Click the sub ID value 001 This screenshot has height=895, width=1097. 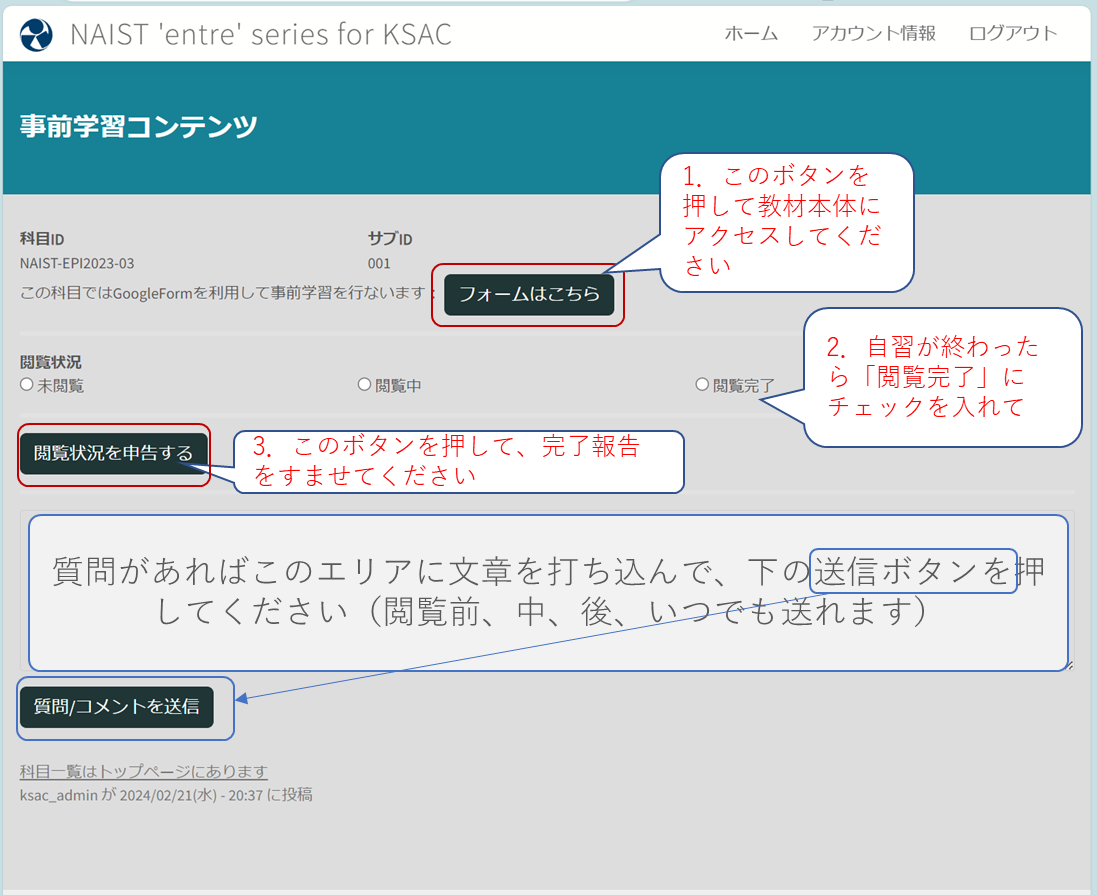tap(379, 264)
